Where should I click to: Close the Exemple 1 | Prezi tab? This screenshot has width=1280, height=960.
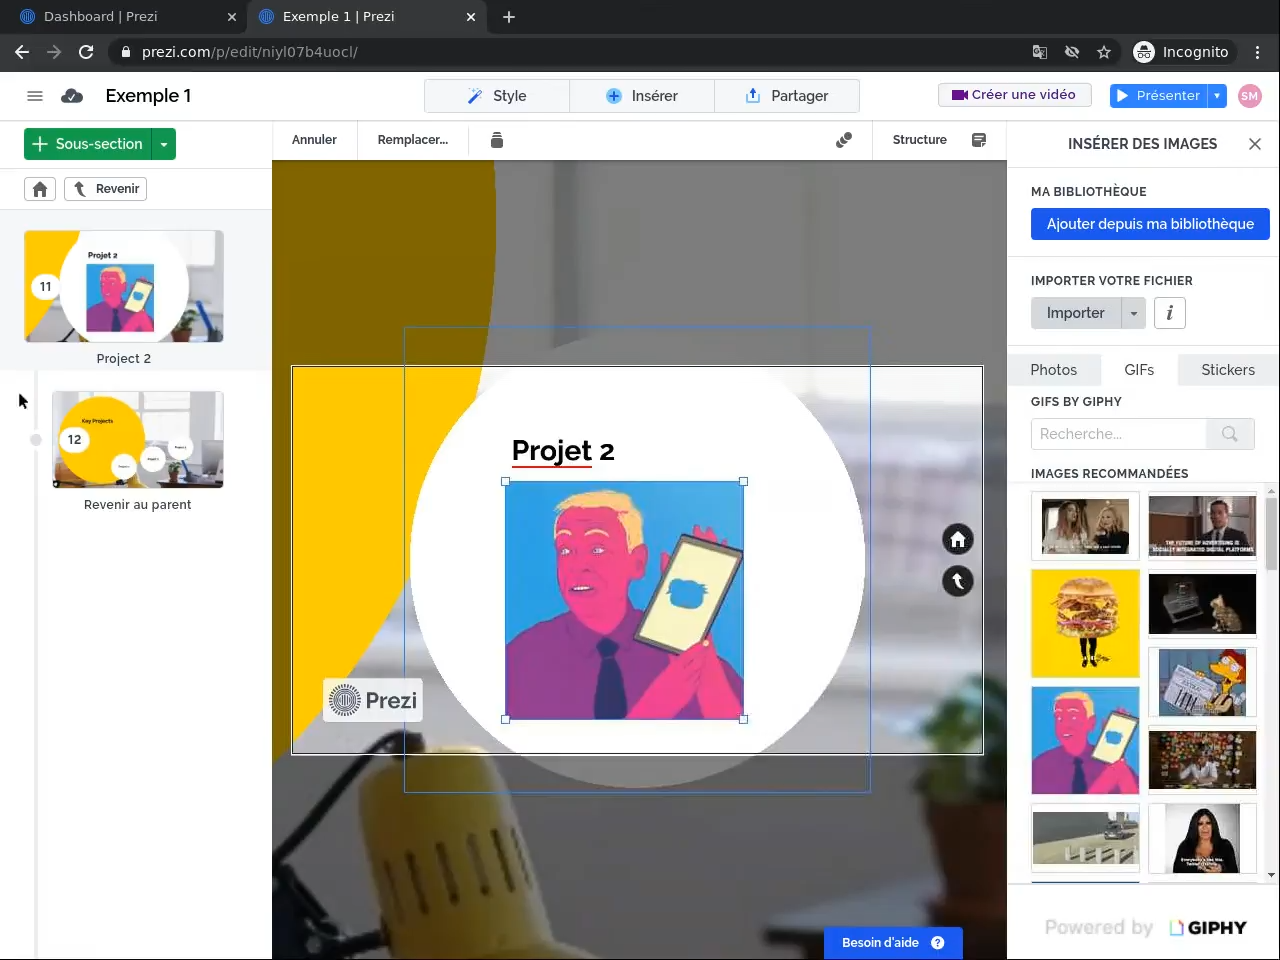click(471, 17)
